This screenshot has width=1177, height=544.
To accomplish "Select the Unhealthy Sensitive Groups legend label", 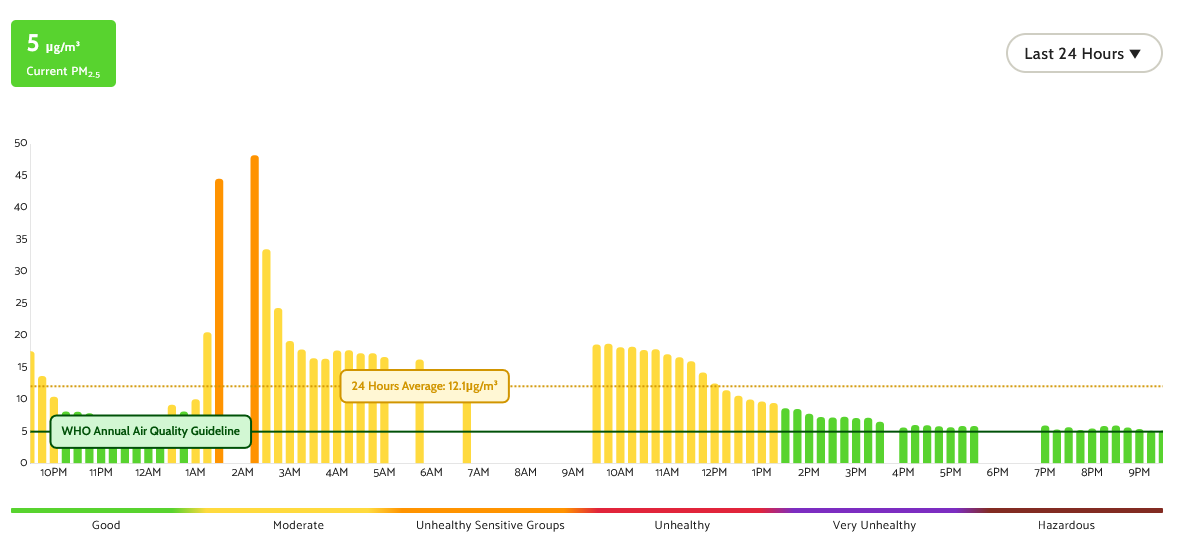I will pyautogui.click(x=490, y=525).
